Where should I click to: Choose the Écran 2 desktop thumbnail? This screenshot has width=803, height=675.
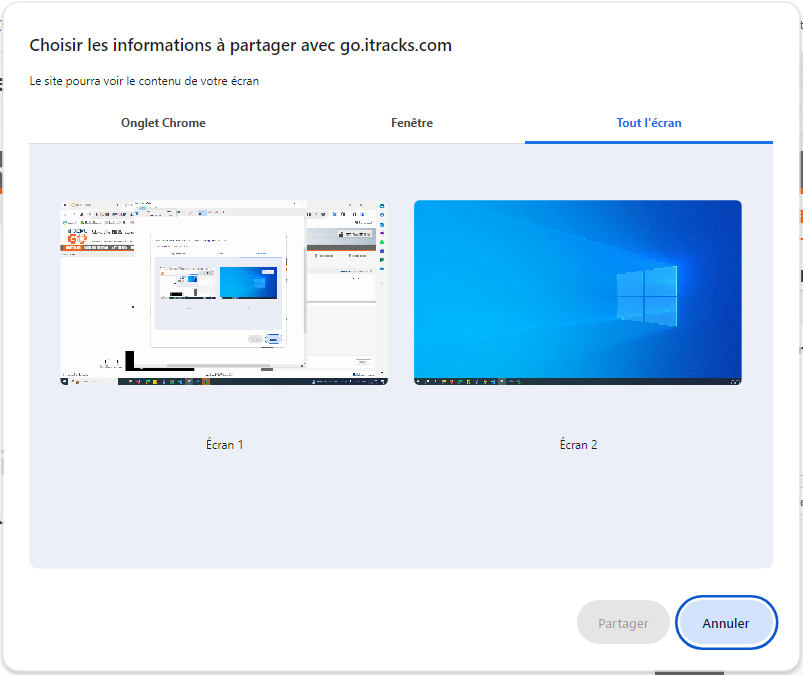(578, 292)
